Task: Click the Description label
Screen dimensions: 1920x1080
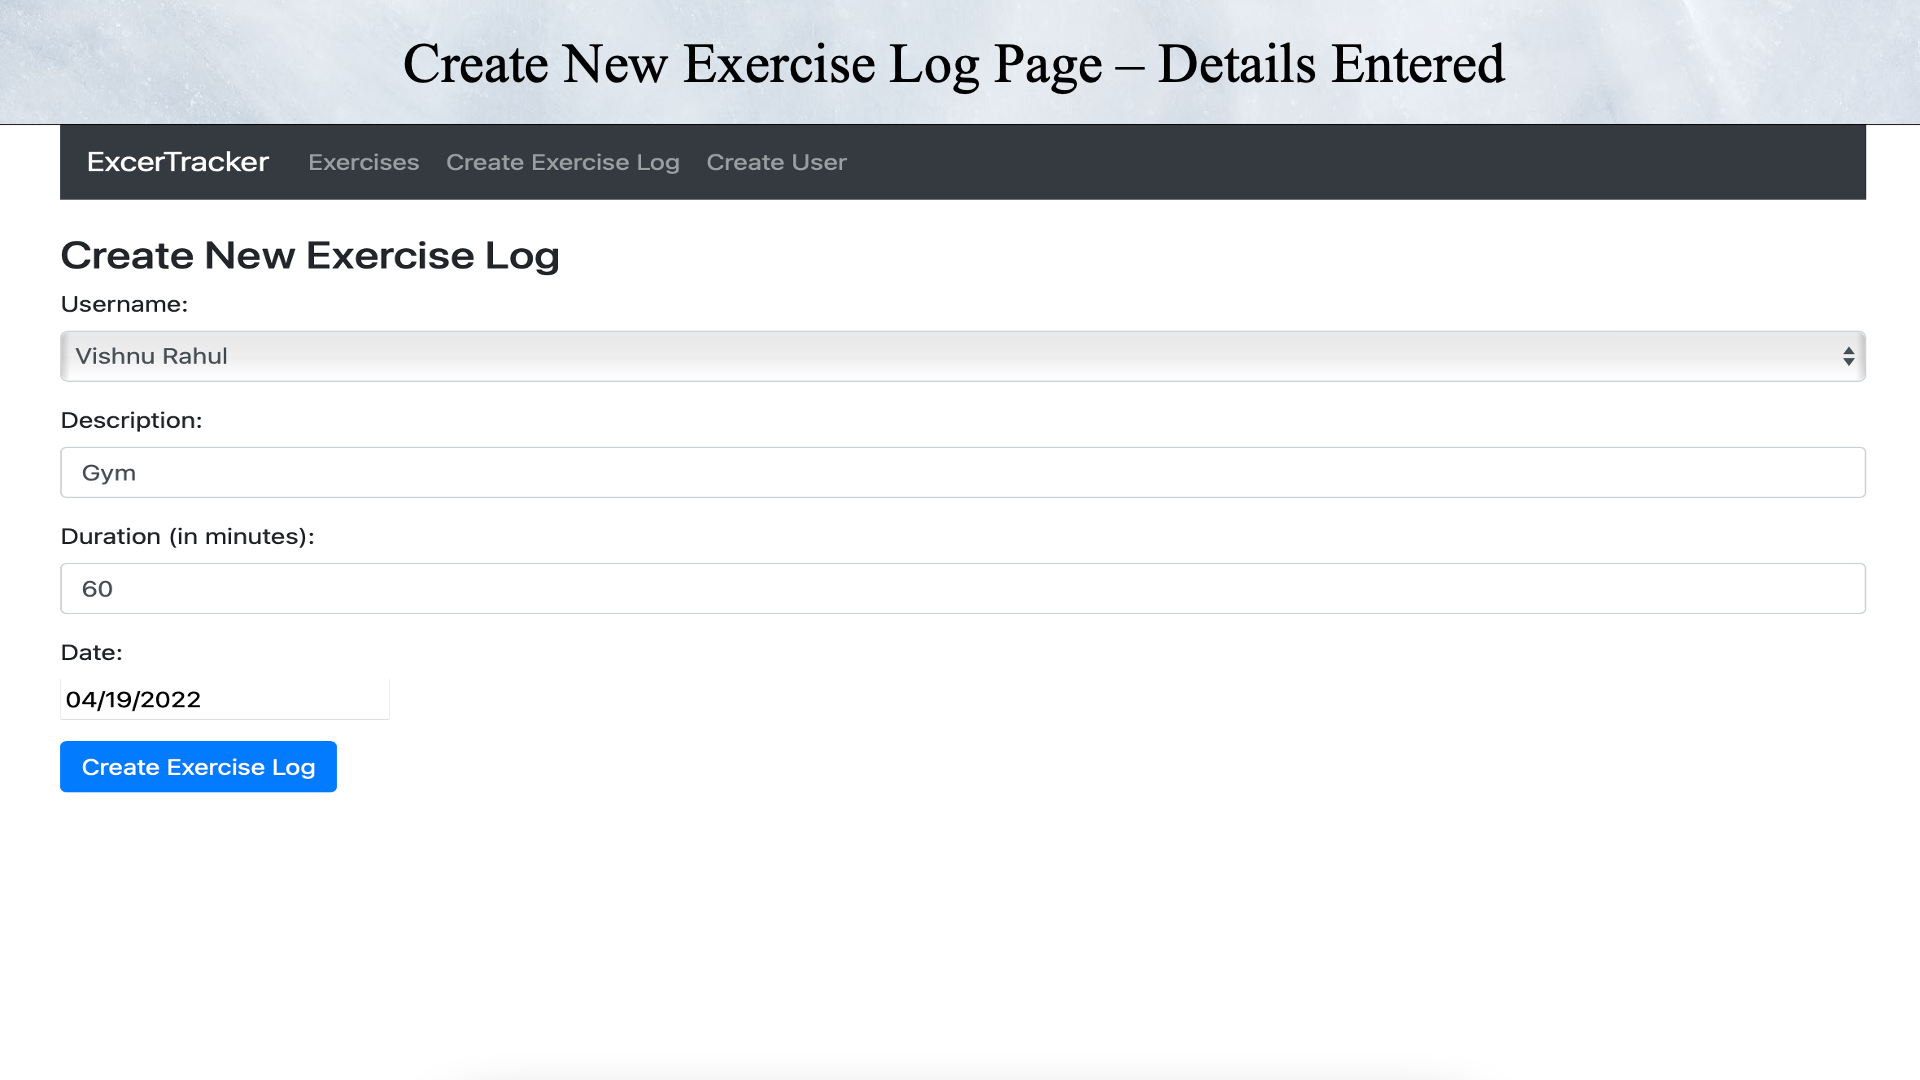Action: 131,420
